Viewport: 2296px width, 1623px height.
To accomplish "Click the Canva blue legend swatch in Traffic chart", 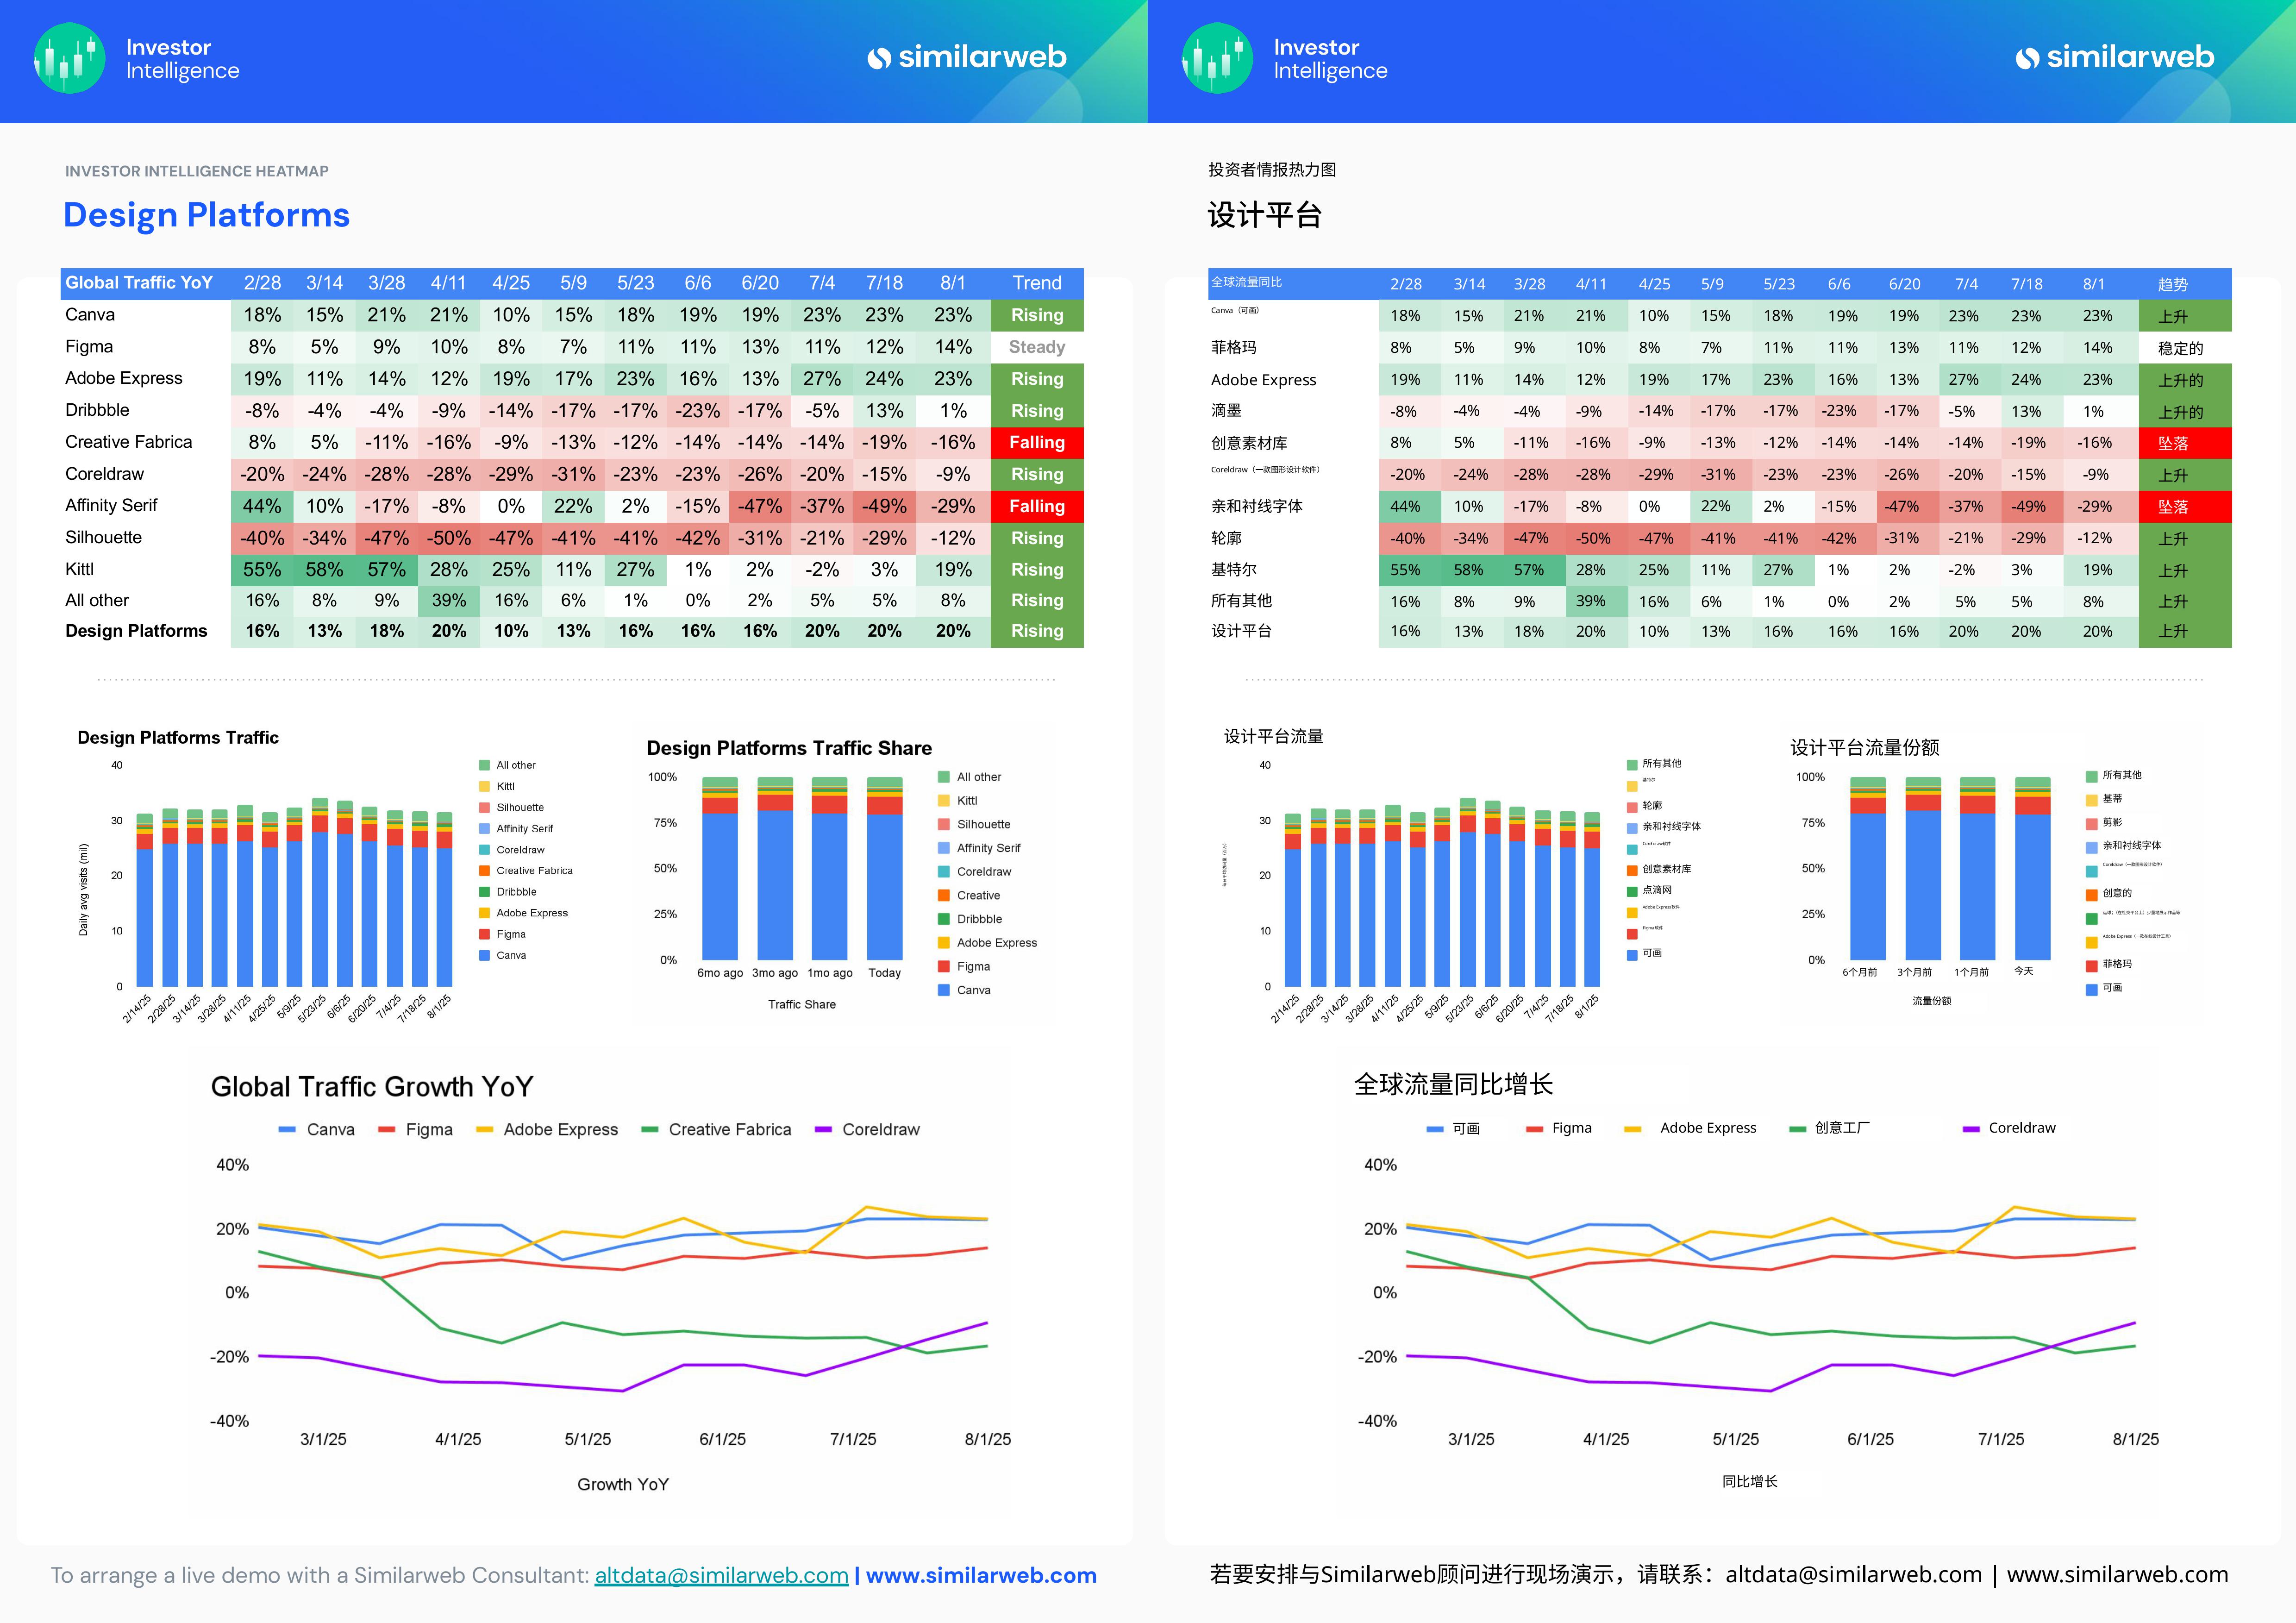I will [x=484, y=956].
